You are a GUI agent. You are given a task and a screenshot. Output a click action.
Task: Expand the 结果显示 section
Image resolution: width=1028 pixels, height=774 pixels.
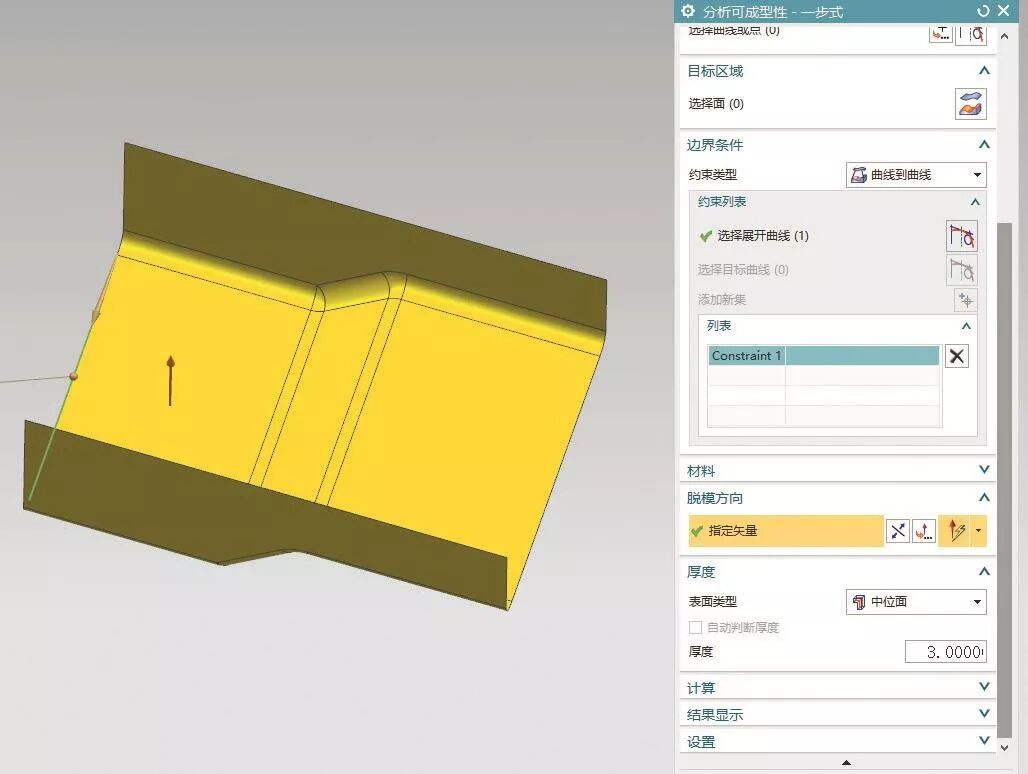point(984,714)
